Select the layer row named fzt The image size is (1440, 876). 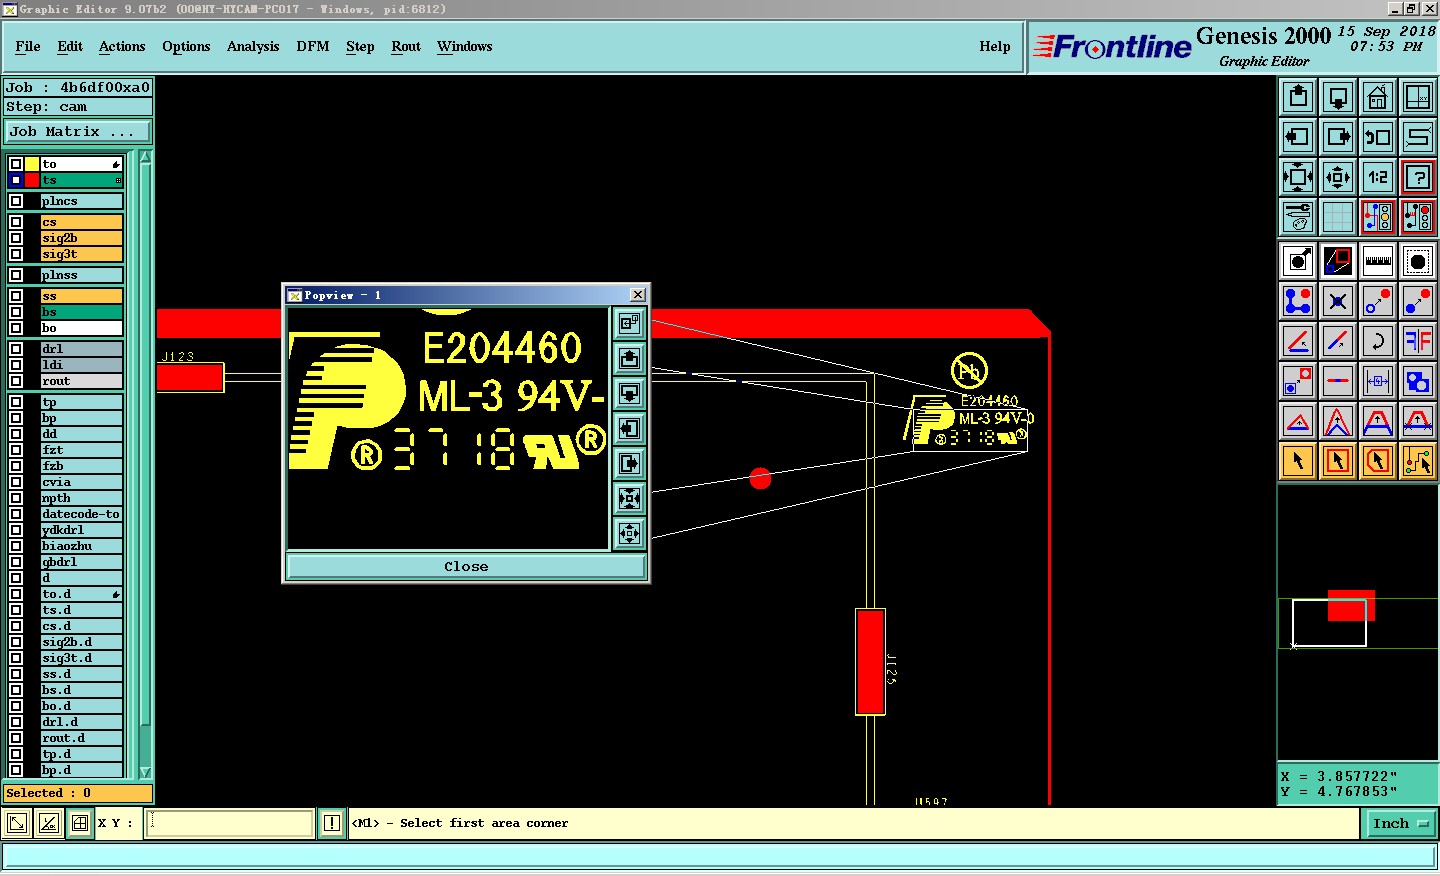click(x=81, y=450)
